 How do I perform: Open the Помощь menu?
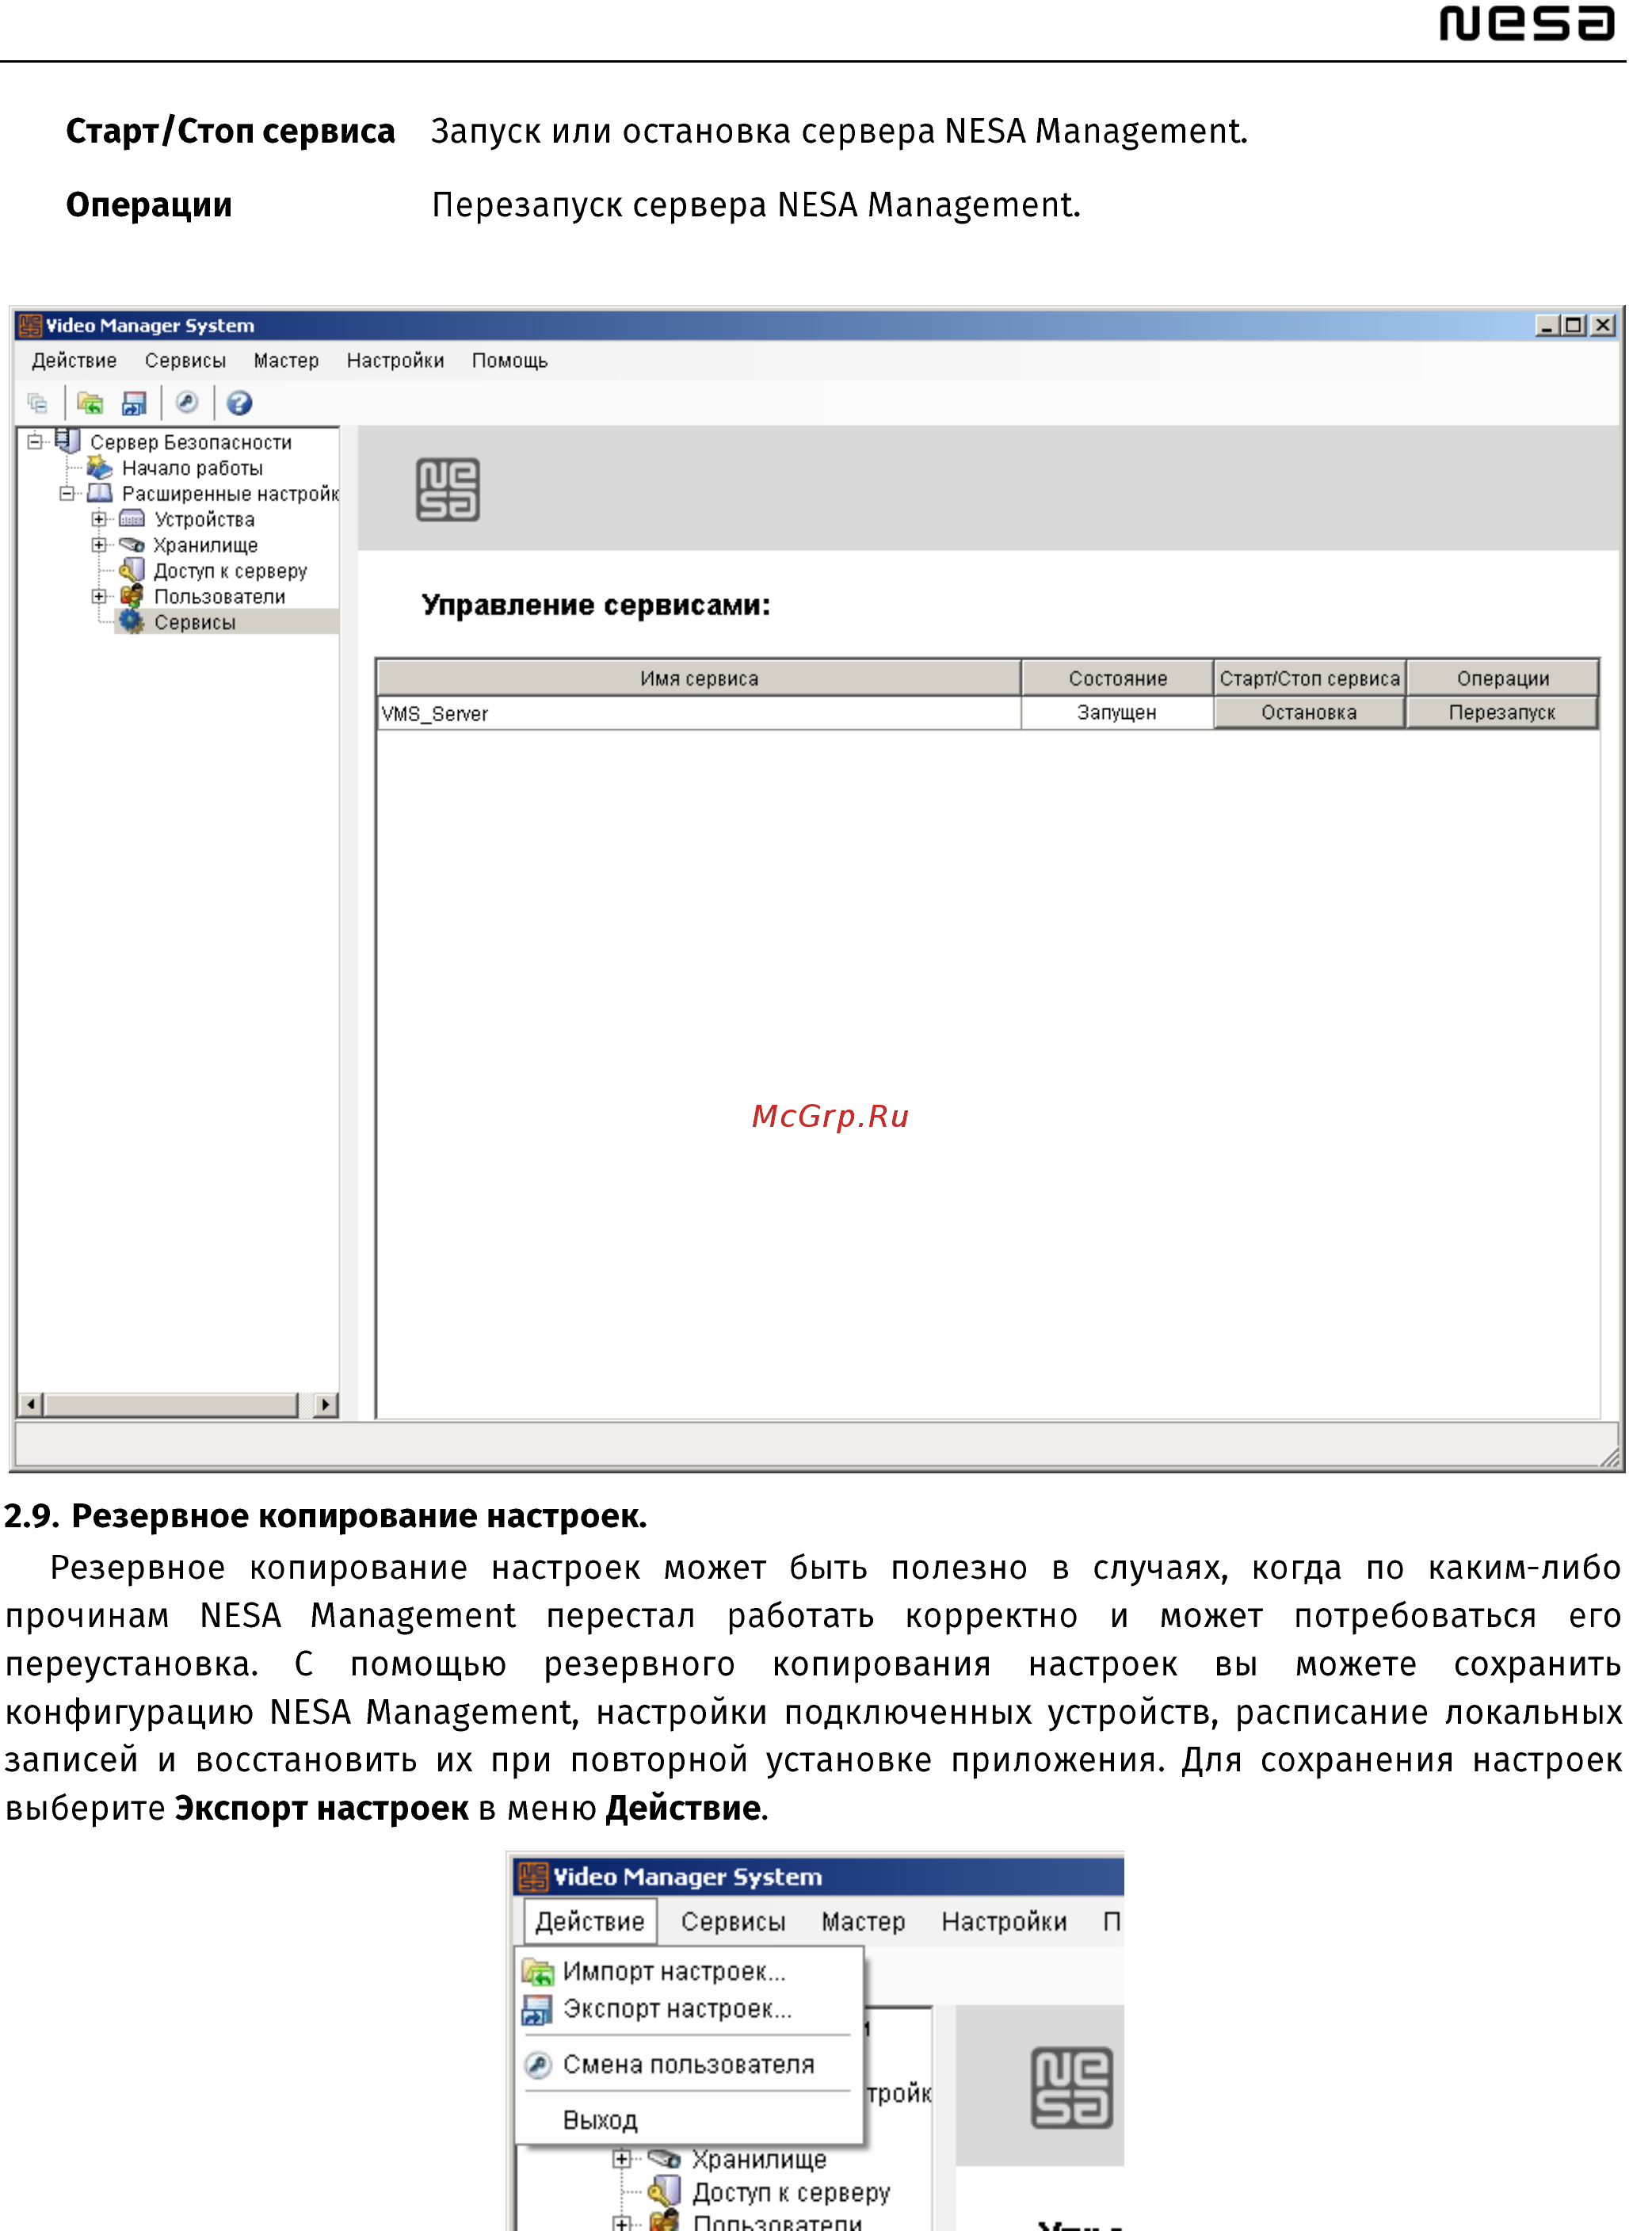coord(510,360)
